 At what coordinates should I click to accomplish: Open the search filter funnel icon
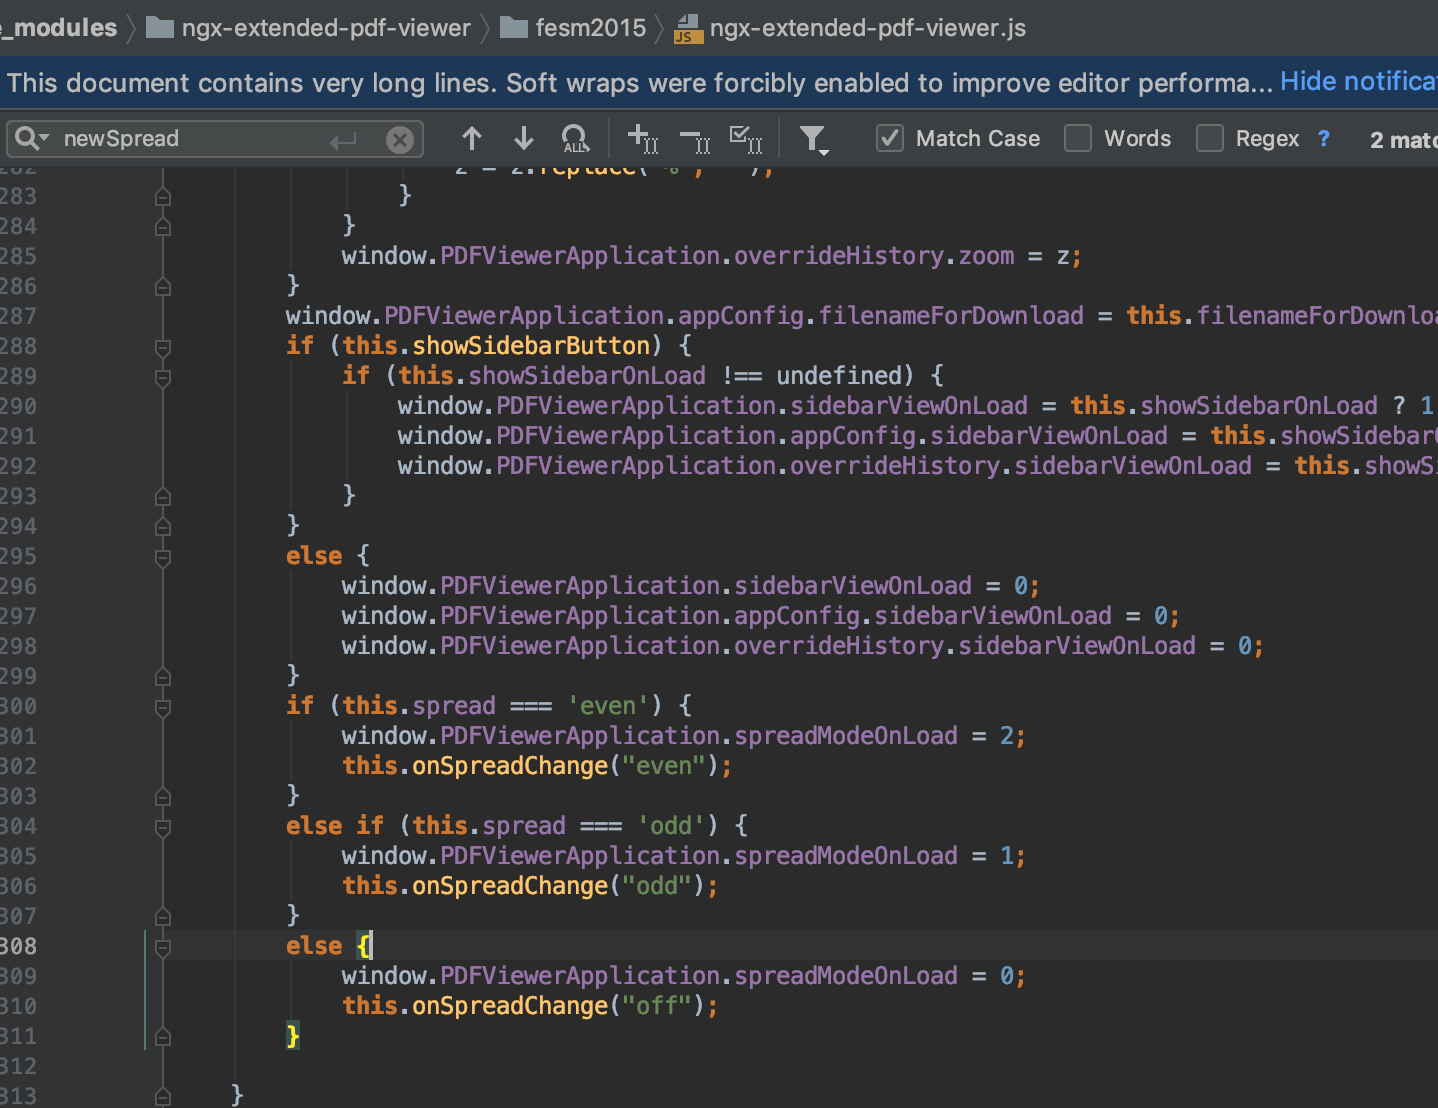click(815, 139)
